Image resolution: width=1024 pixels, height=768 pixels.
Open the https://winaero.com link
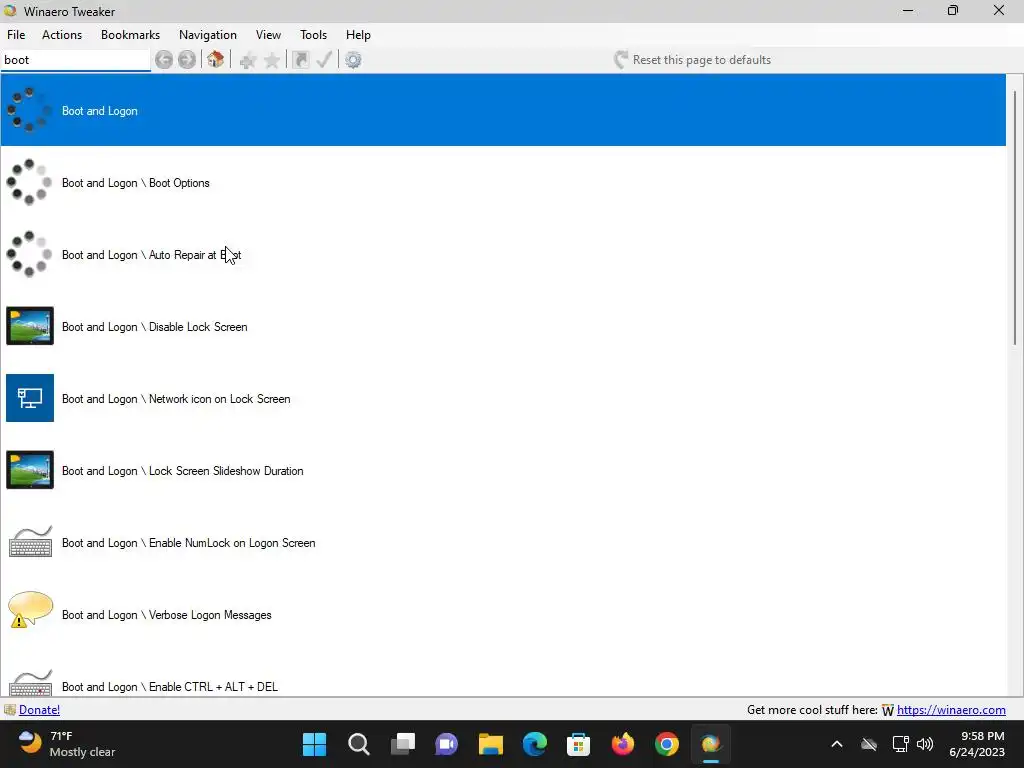951,710
